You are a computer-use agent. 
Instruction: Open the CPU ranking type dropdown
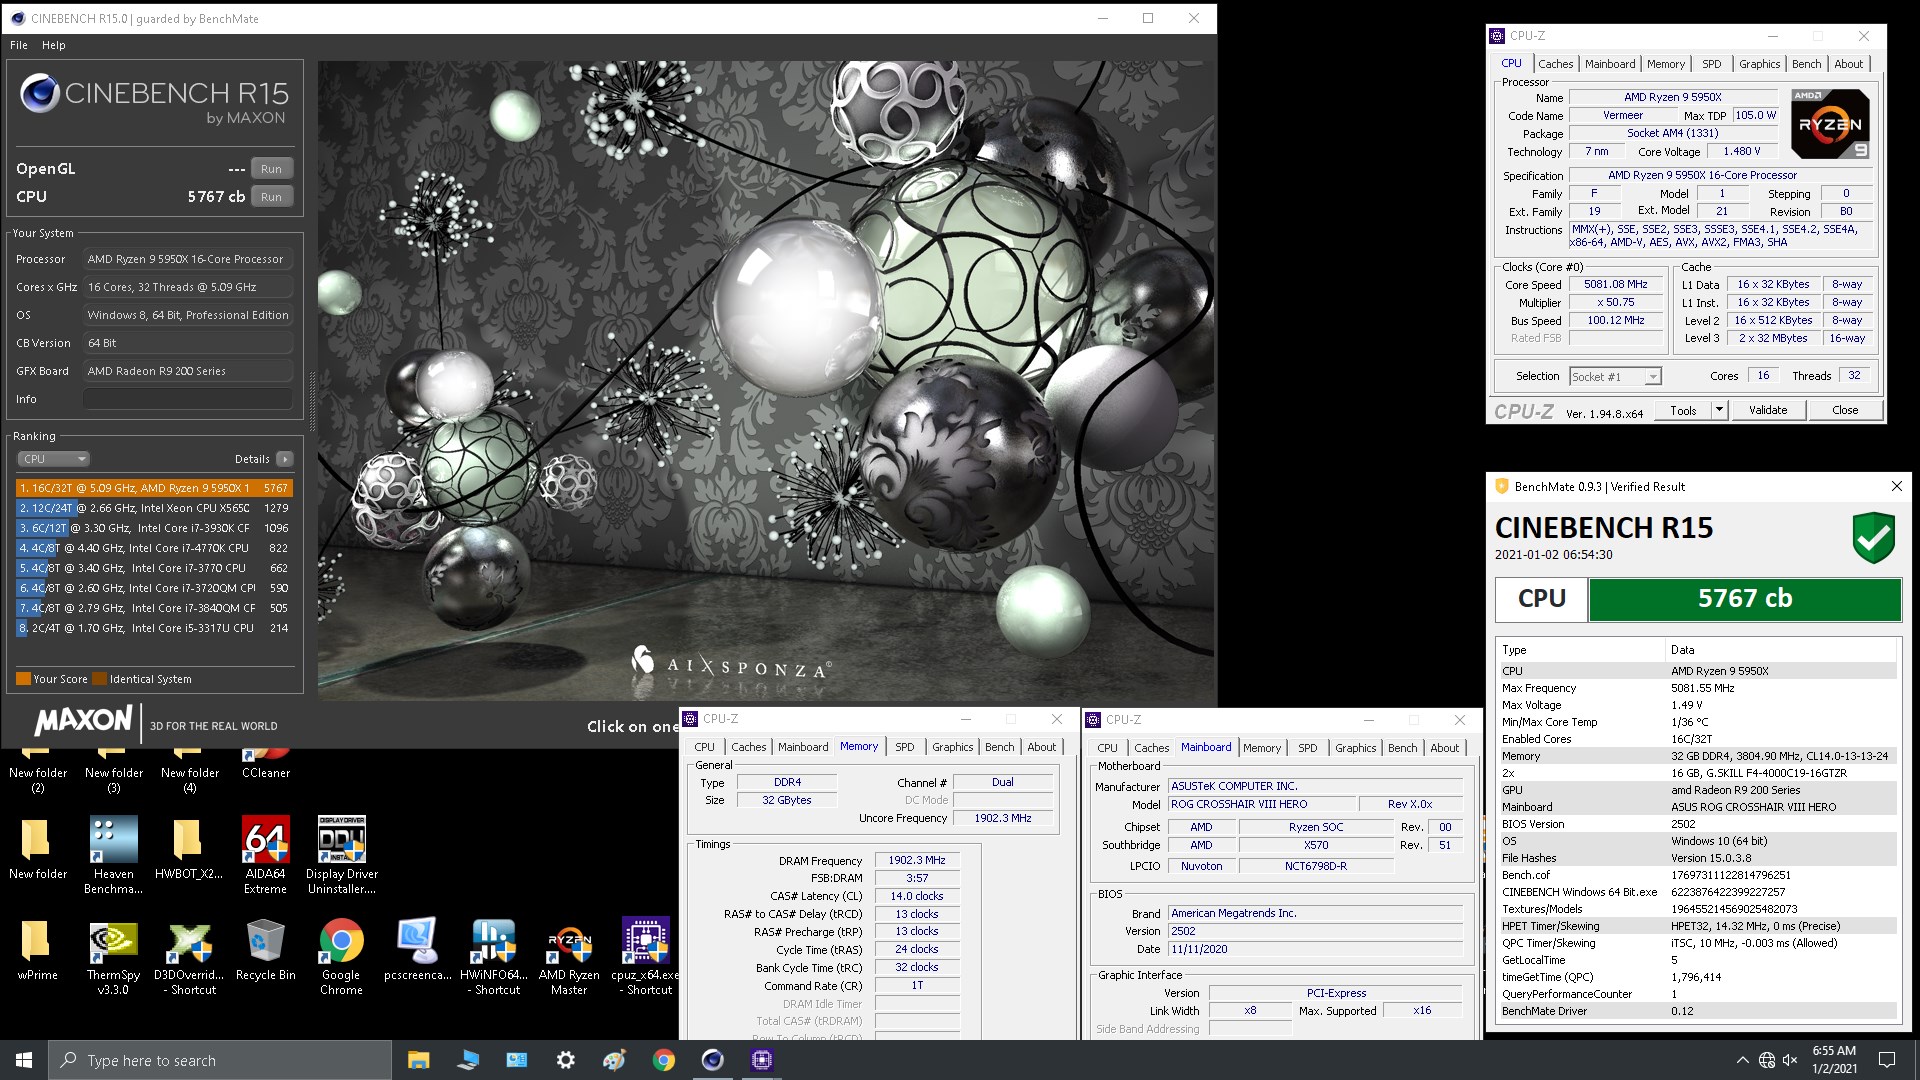pos(53,459)
